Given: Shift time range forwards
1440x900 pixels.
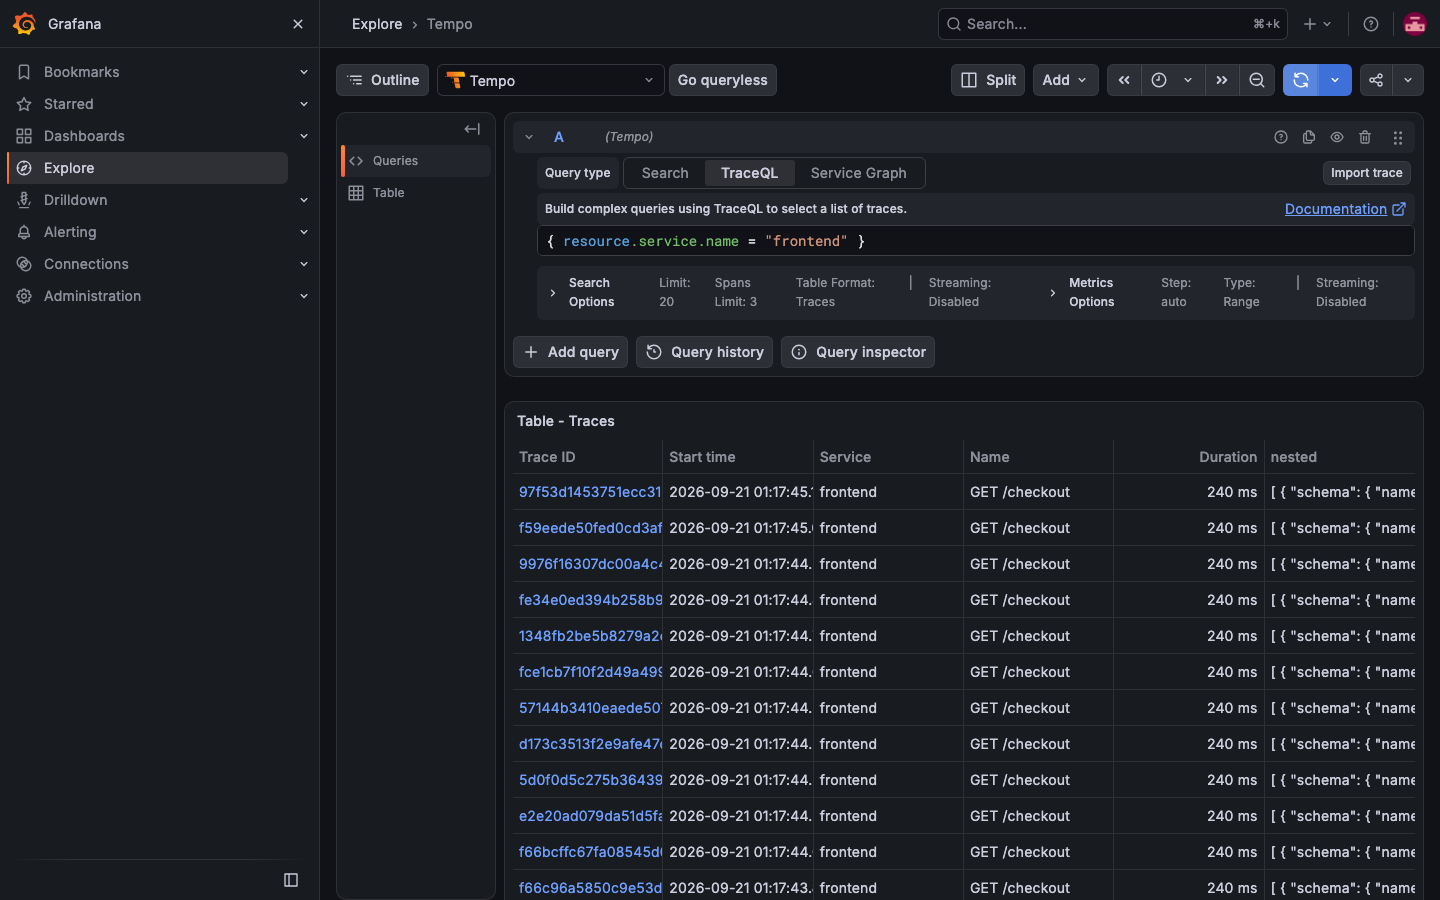Looking at the screenshot, I should pyautogui.click(x=1222, y=80).
